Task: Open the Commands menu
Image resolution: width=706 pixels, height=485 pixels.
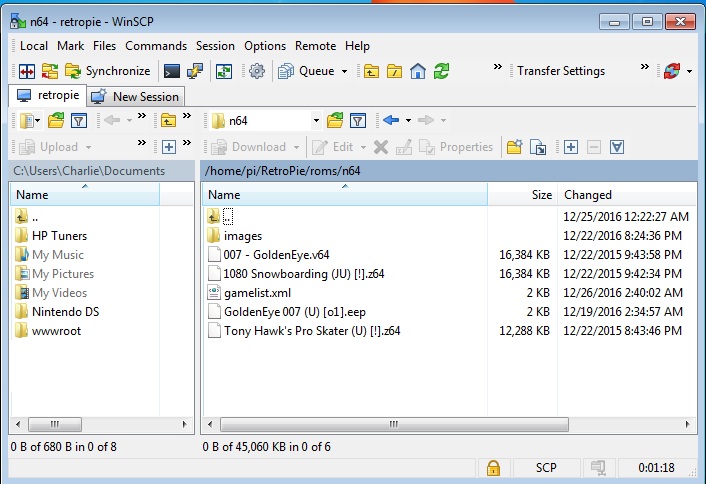Action: [x=156, y=46]
